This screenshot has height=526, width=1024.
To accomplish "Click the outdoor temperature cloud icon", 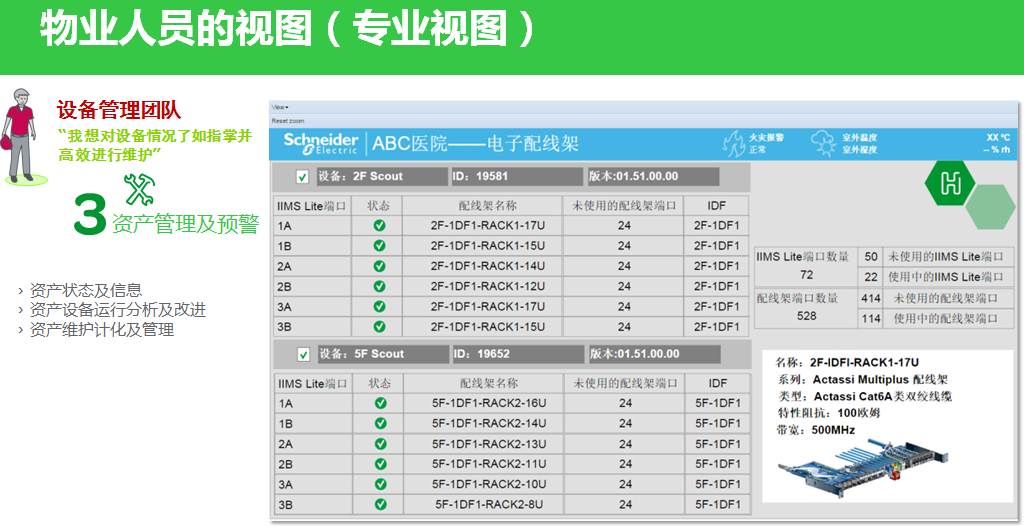I will [x=822, y=142].
